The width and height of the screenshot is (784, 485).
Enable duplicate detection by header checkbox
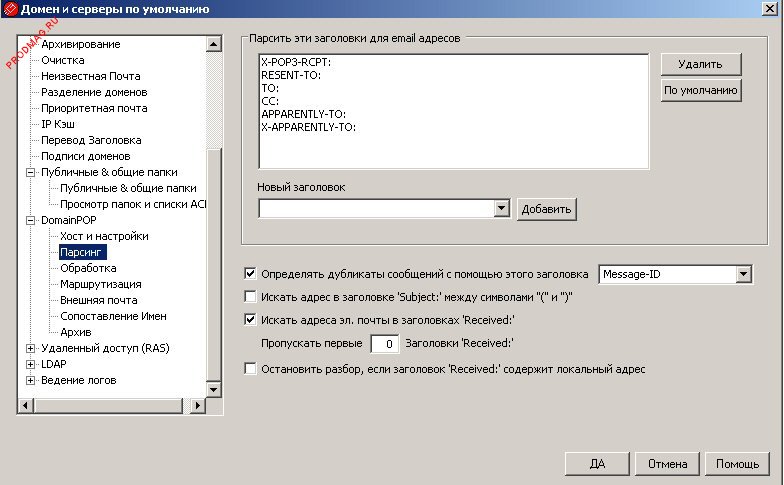(x=250, y=273)
